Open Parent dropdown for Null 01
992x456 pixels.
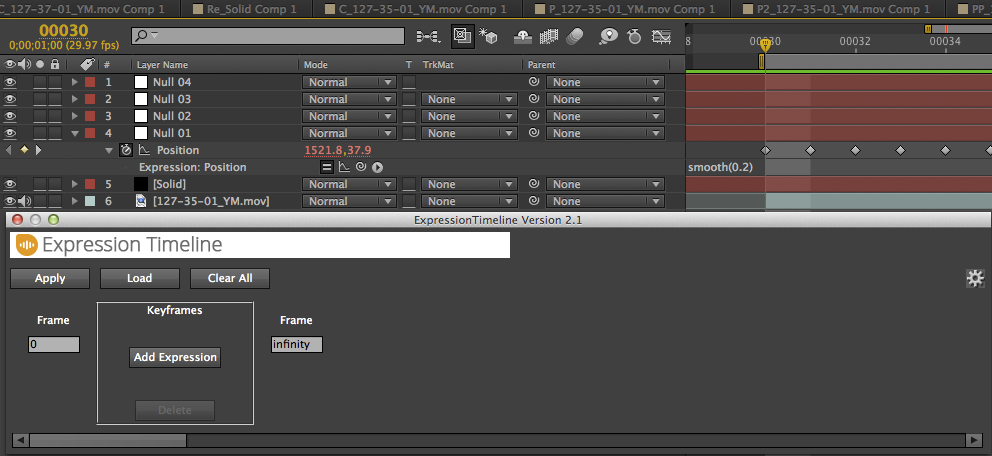[605, 133]
